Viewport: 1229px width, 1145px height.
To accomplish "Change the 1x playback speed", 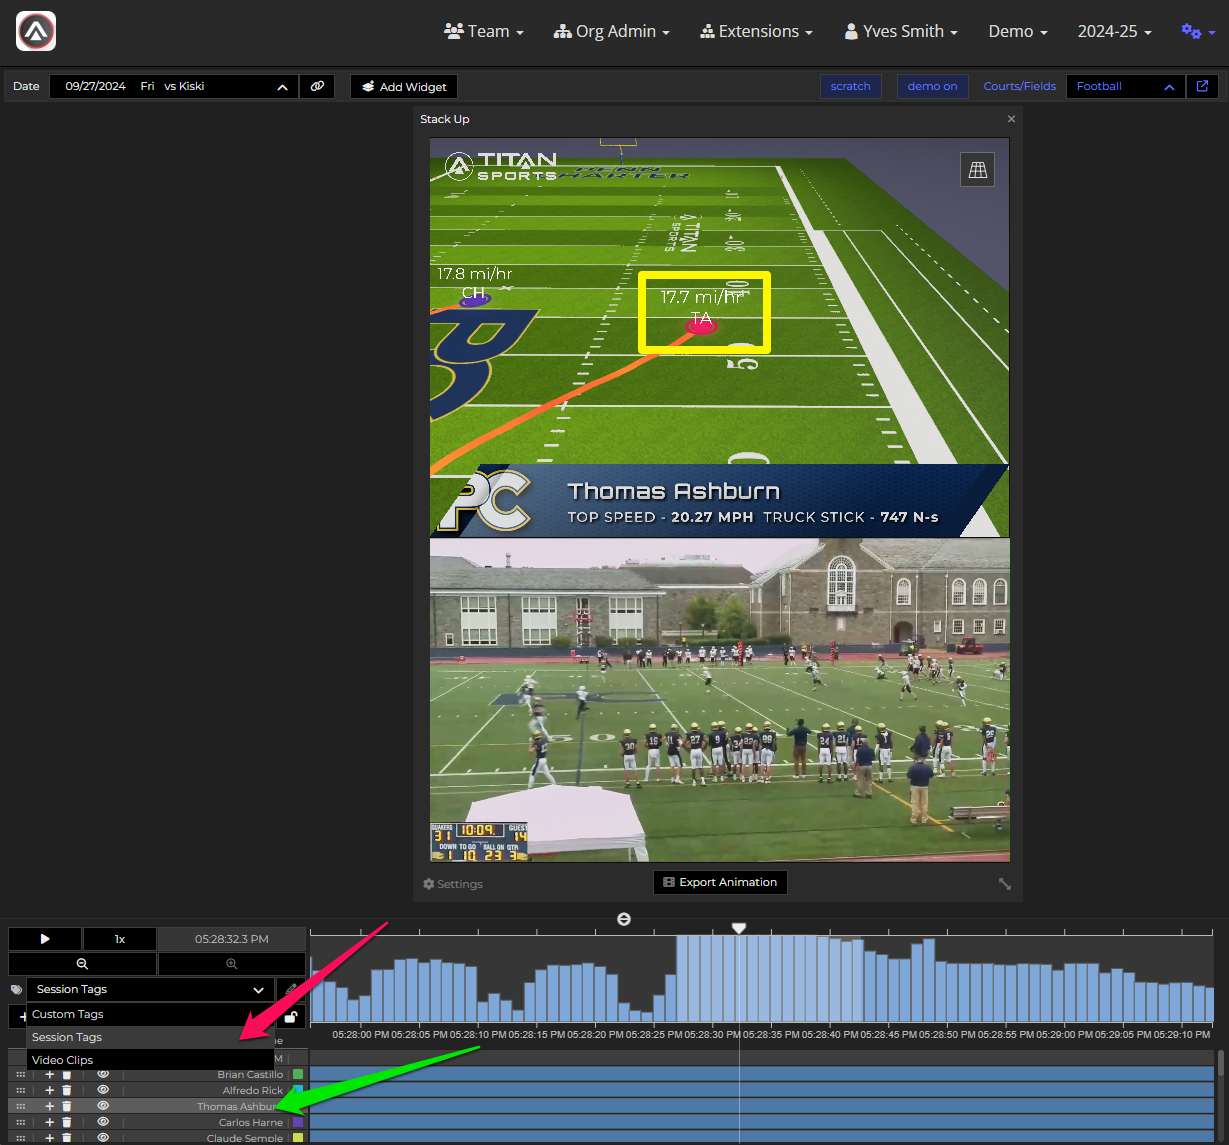I will click(120, 939).
